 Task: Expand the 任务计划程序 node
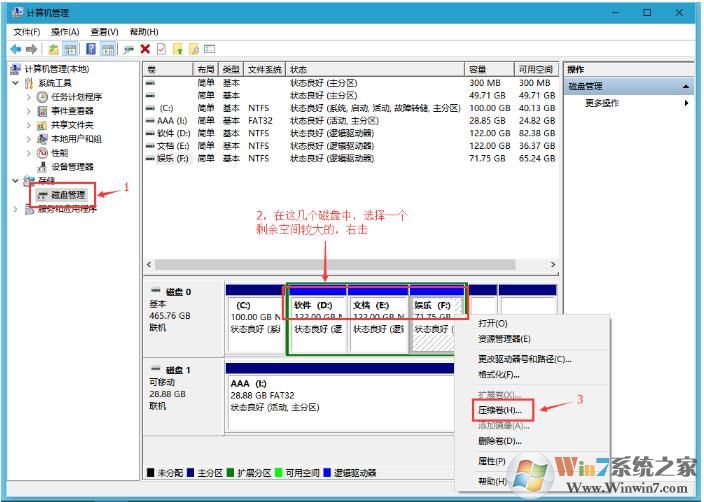coord(28,97)
